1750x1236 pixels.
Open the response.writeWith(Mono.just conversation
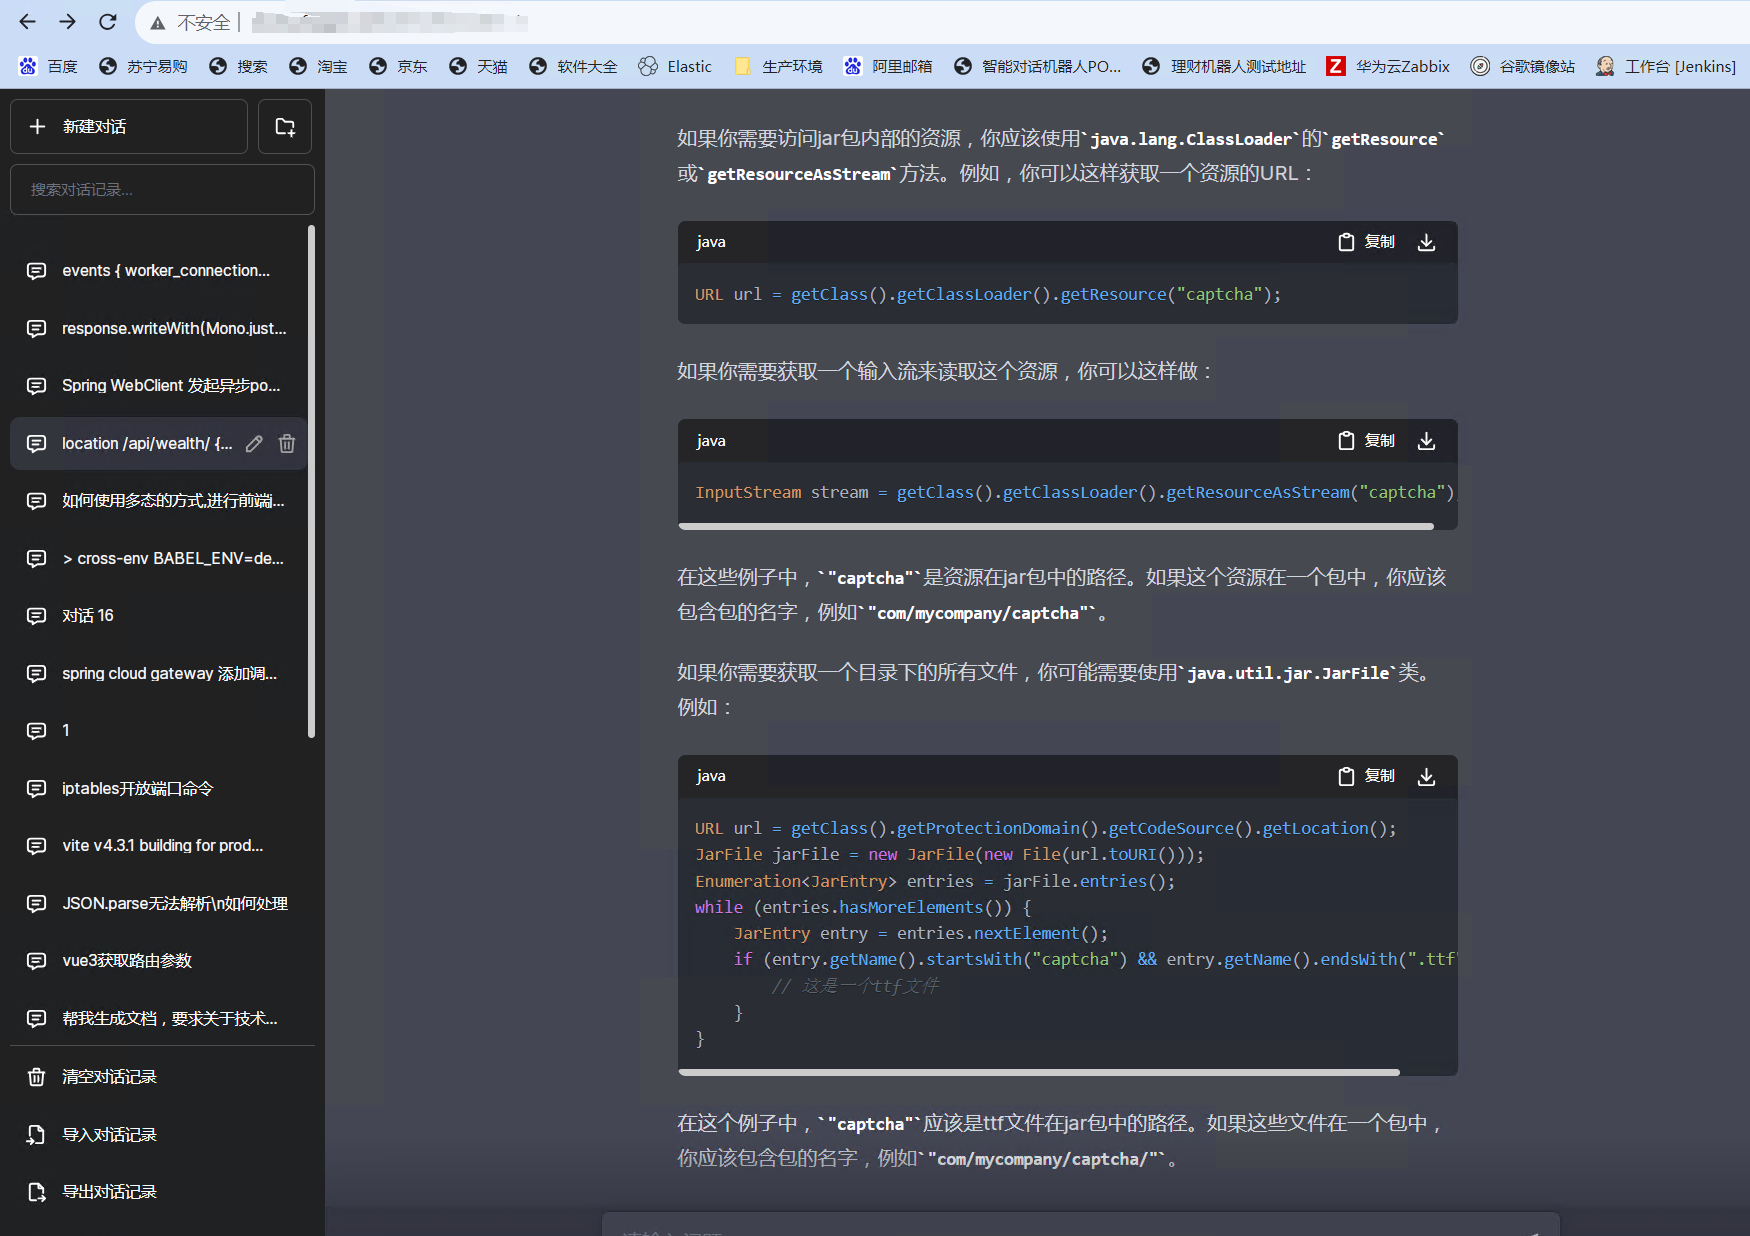160,328
